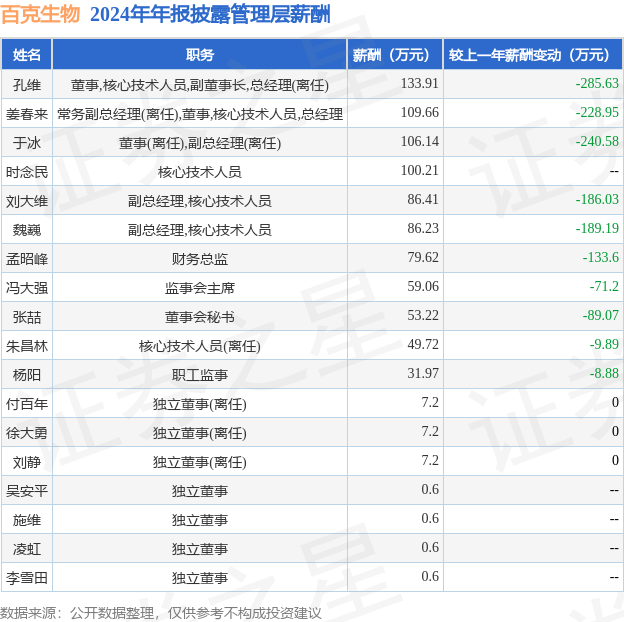The width and height of the screenshot is (624, 622).
Task: Click 孔维's position cell with 副董事长
Action: (x=200, y=85)
